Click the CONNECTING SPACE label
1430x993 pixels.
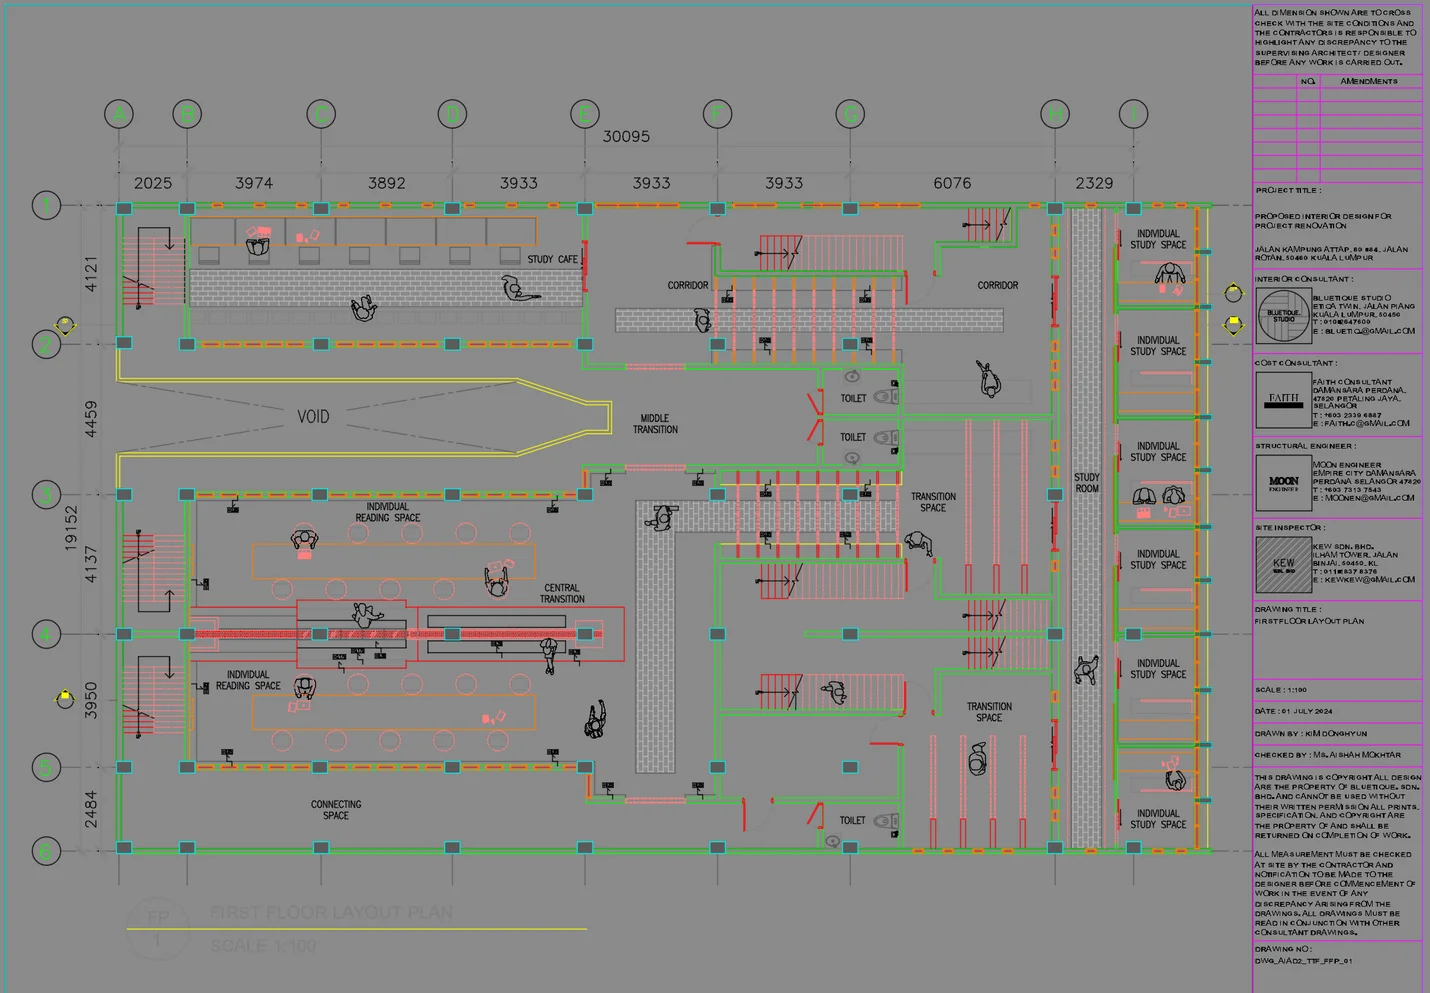point(336,810)
